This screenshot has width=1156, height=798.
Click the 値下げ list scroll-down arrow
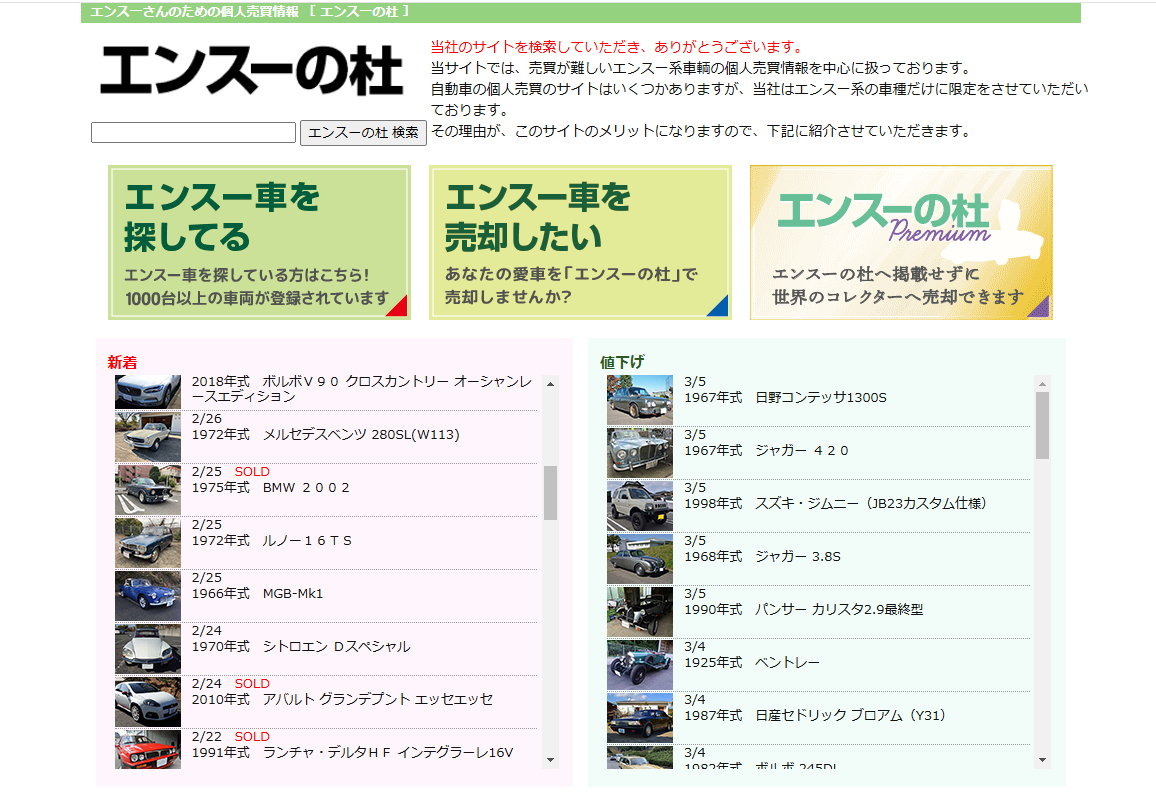point(1042,760)
